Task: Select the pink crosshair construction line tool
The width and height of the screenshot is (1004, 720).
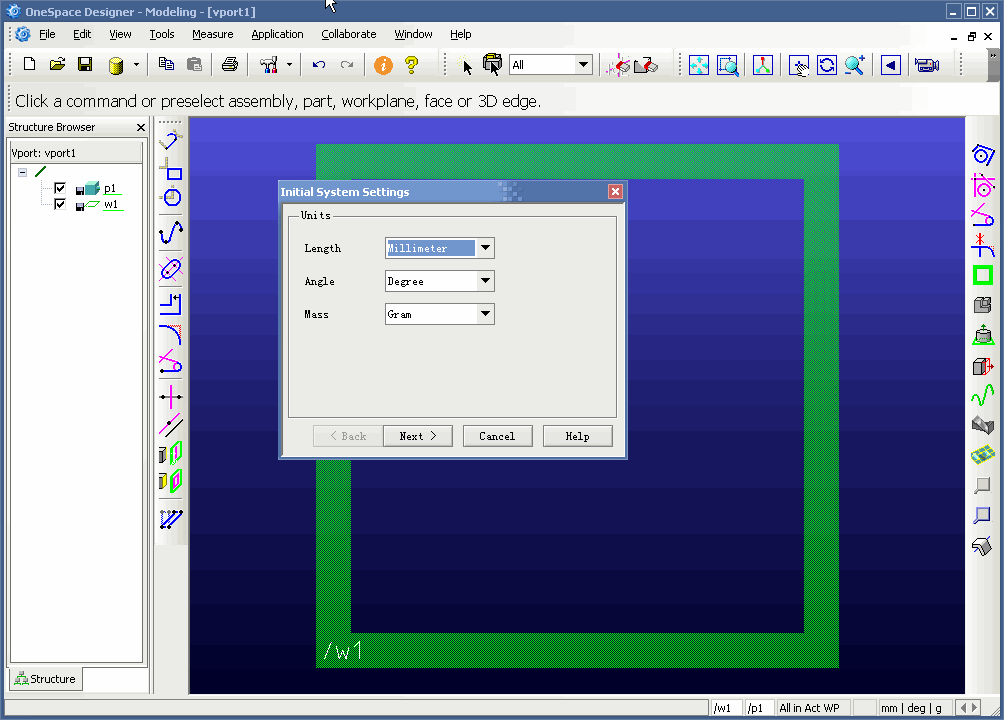Action: point(171,397)
